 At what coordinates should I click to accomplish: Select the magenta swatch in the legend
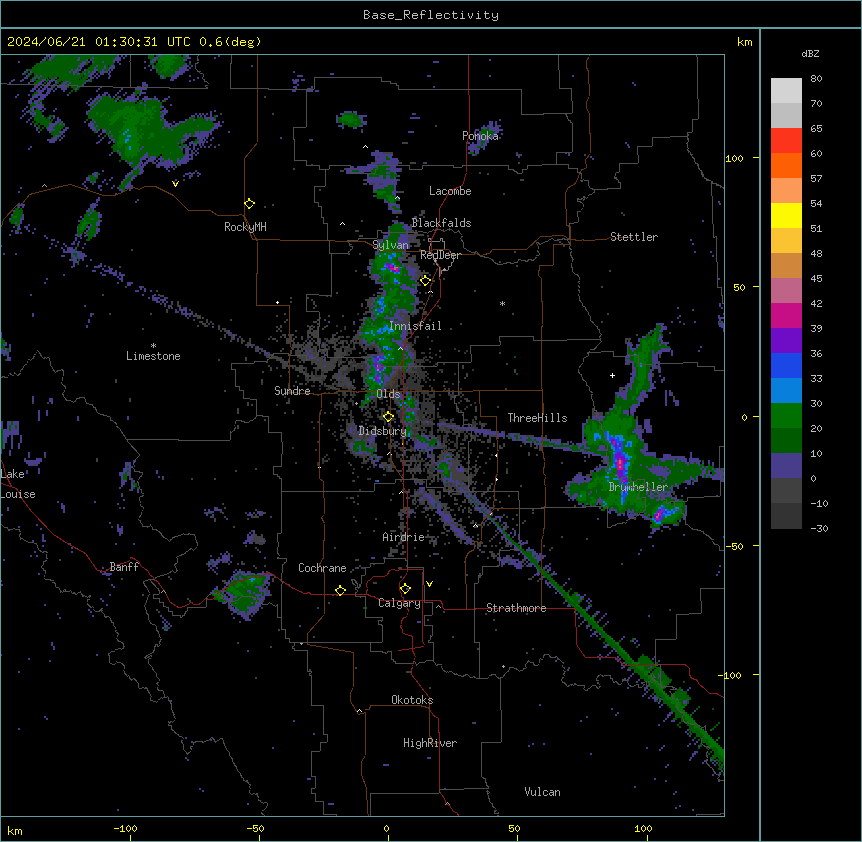786,315
